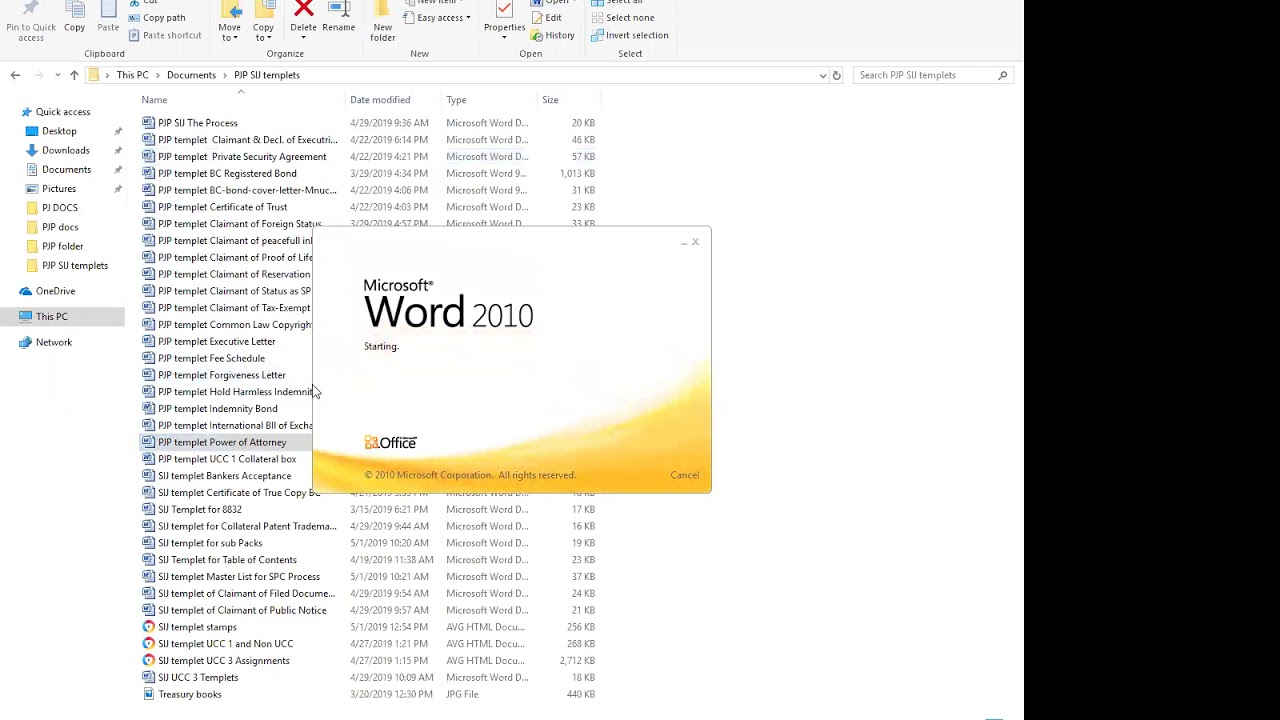The image size is (1280, 720).
Task: Select PJP templet Private Security Agreement file
Action: (x=242, y=157)
